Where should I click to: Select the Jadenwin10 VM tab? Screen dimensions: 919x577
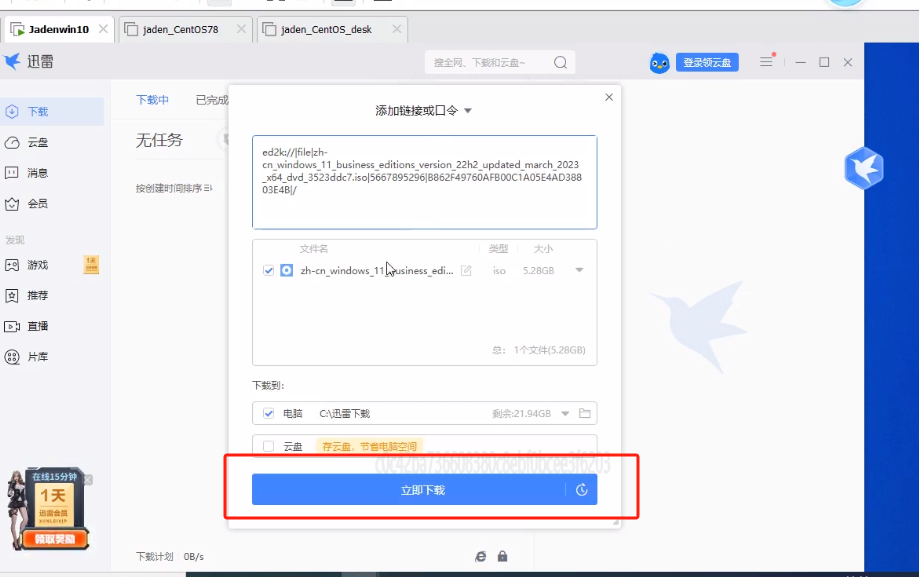coord(59,29)
